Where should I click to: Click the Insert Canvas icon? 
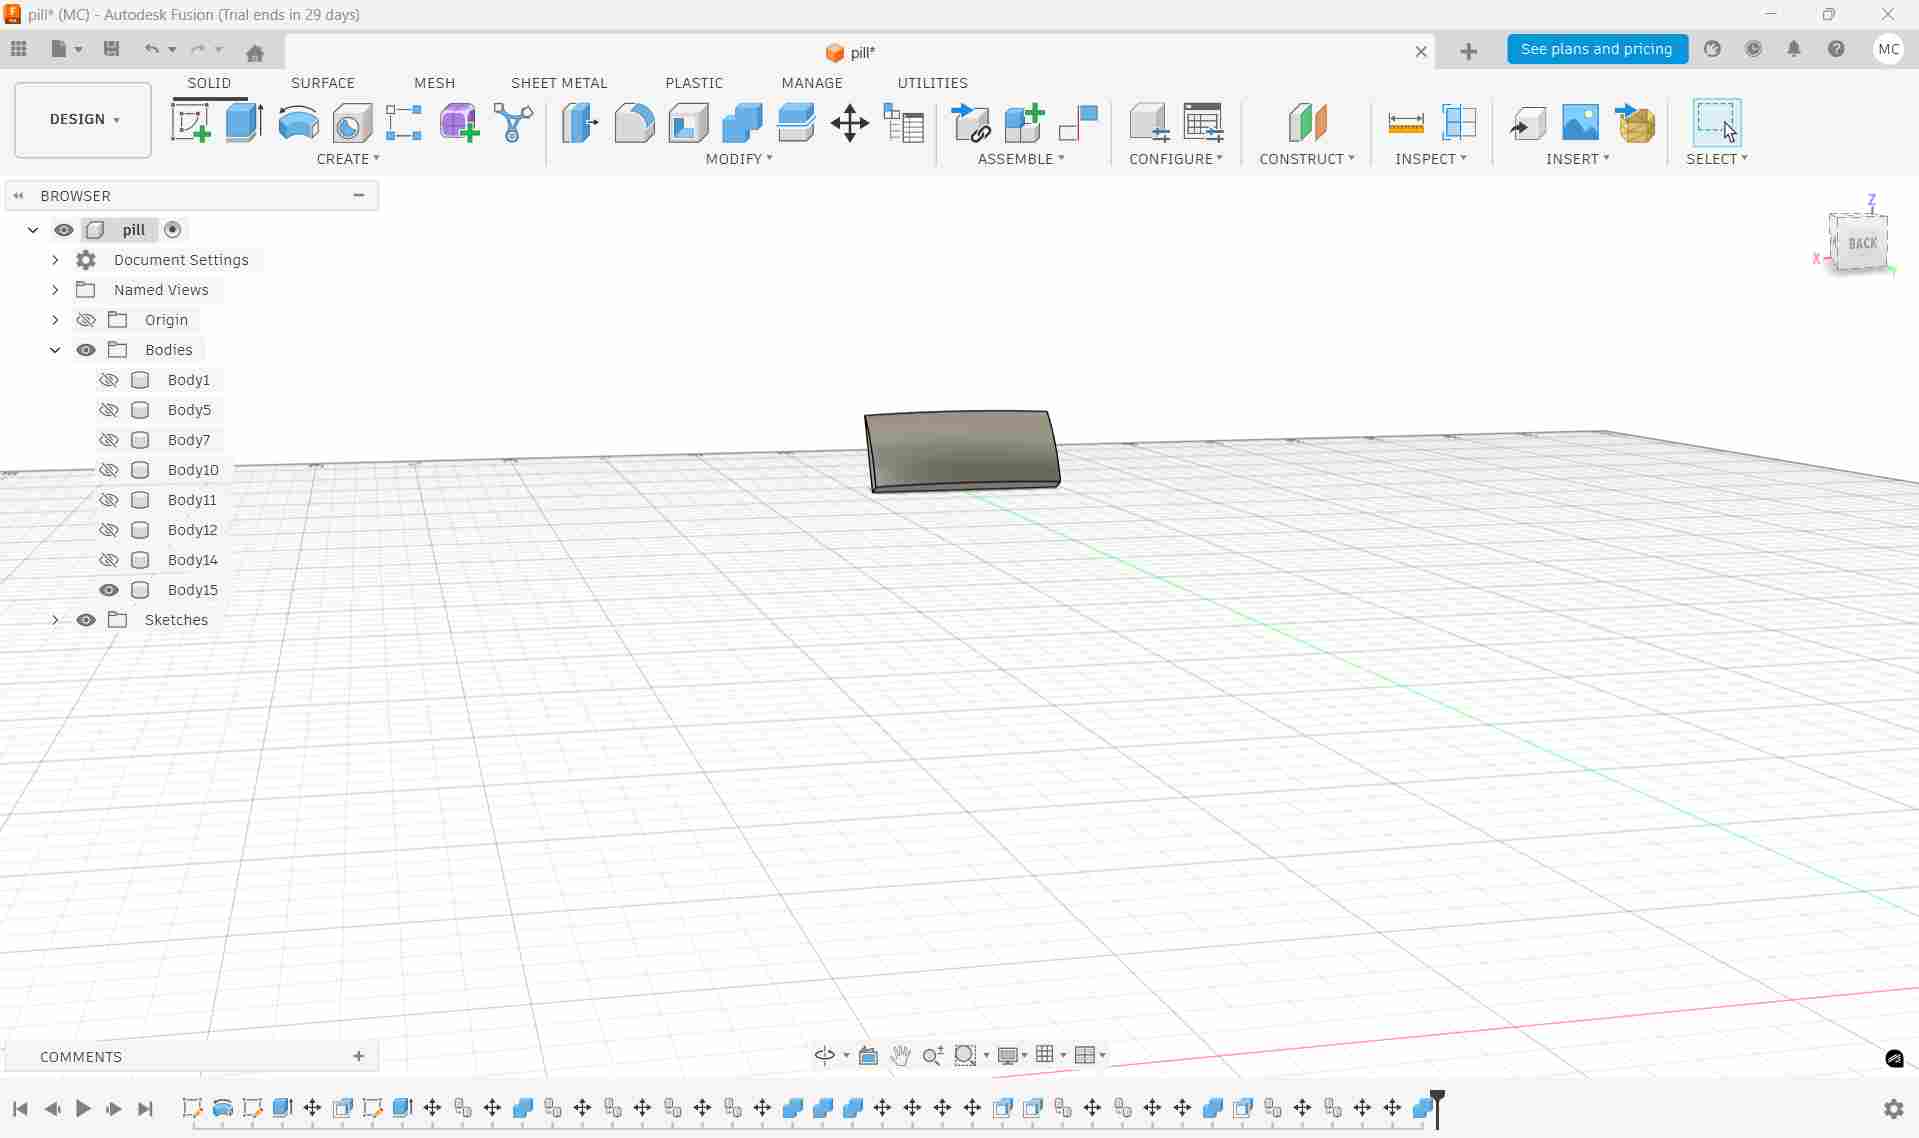point(1580,122)
